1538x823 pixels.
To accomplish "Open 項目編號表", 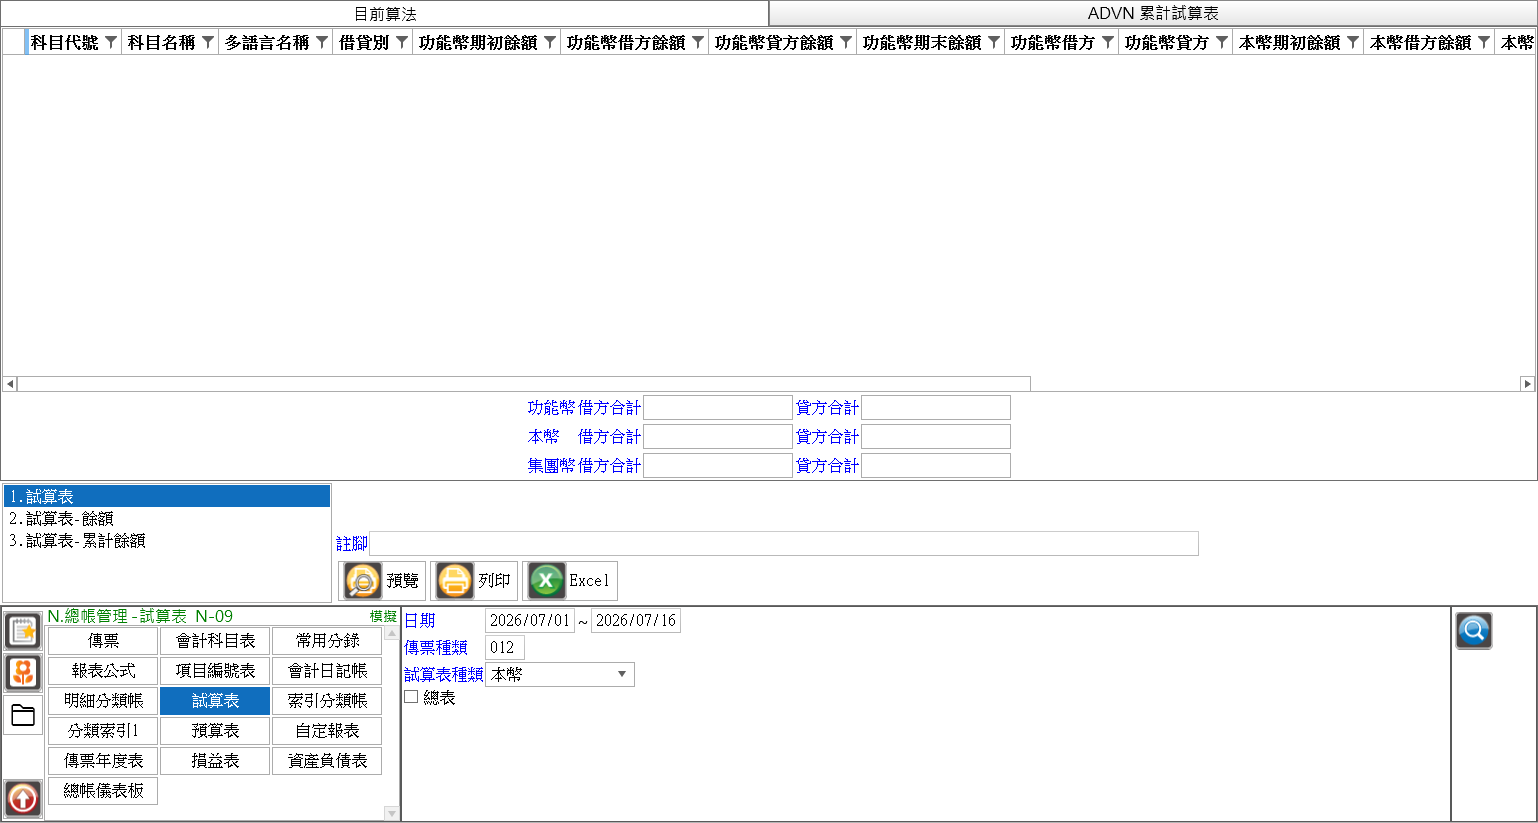I will point(215,671).
